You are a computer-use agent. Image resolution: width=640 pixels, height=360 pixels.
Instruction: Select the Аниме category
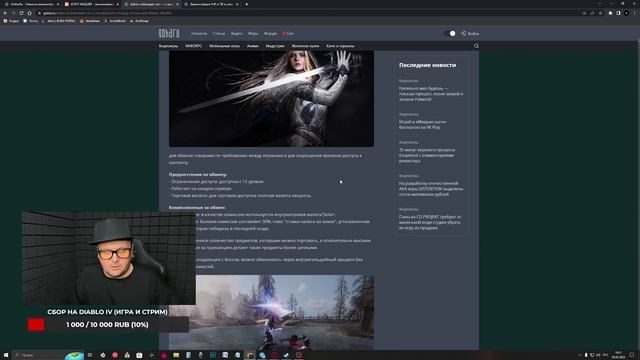tap(253, 46)
